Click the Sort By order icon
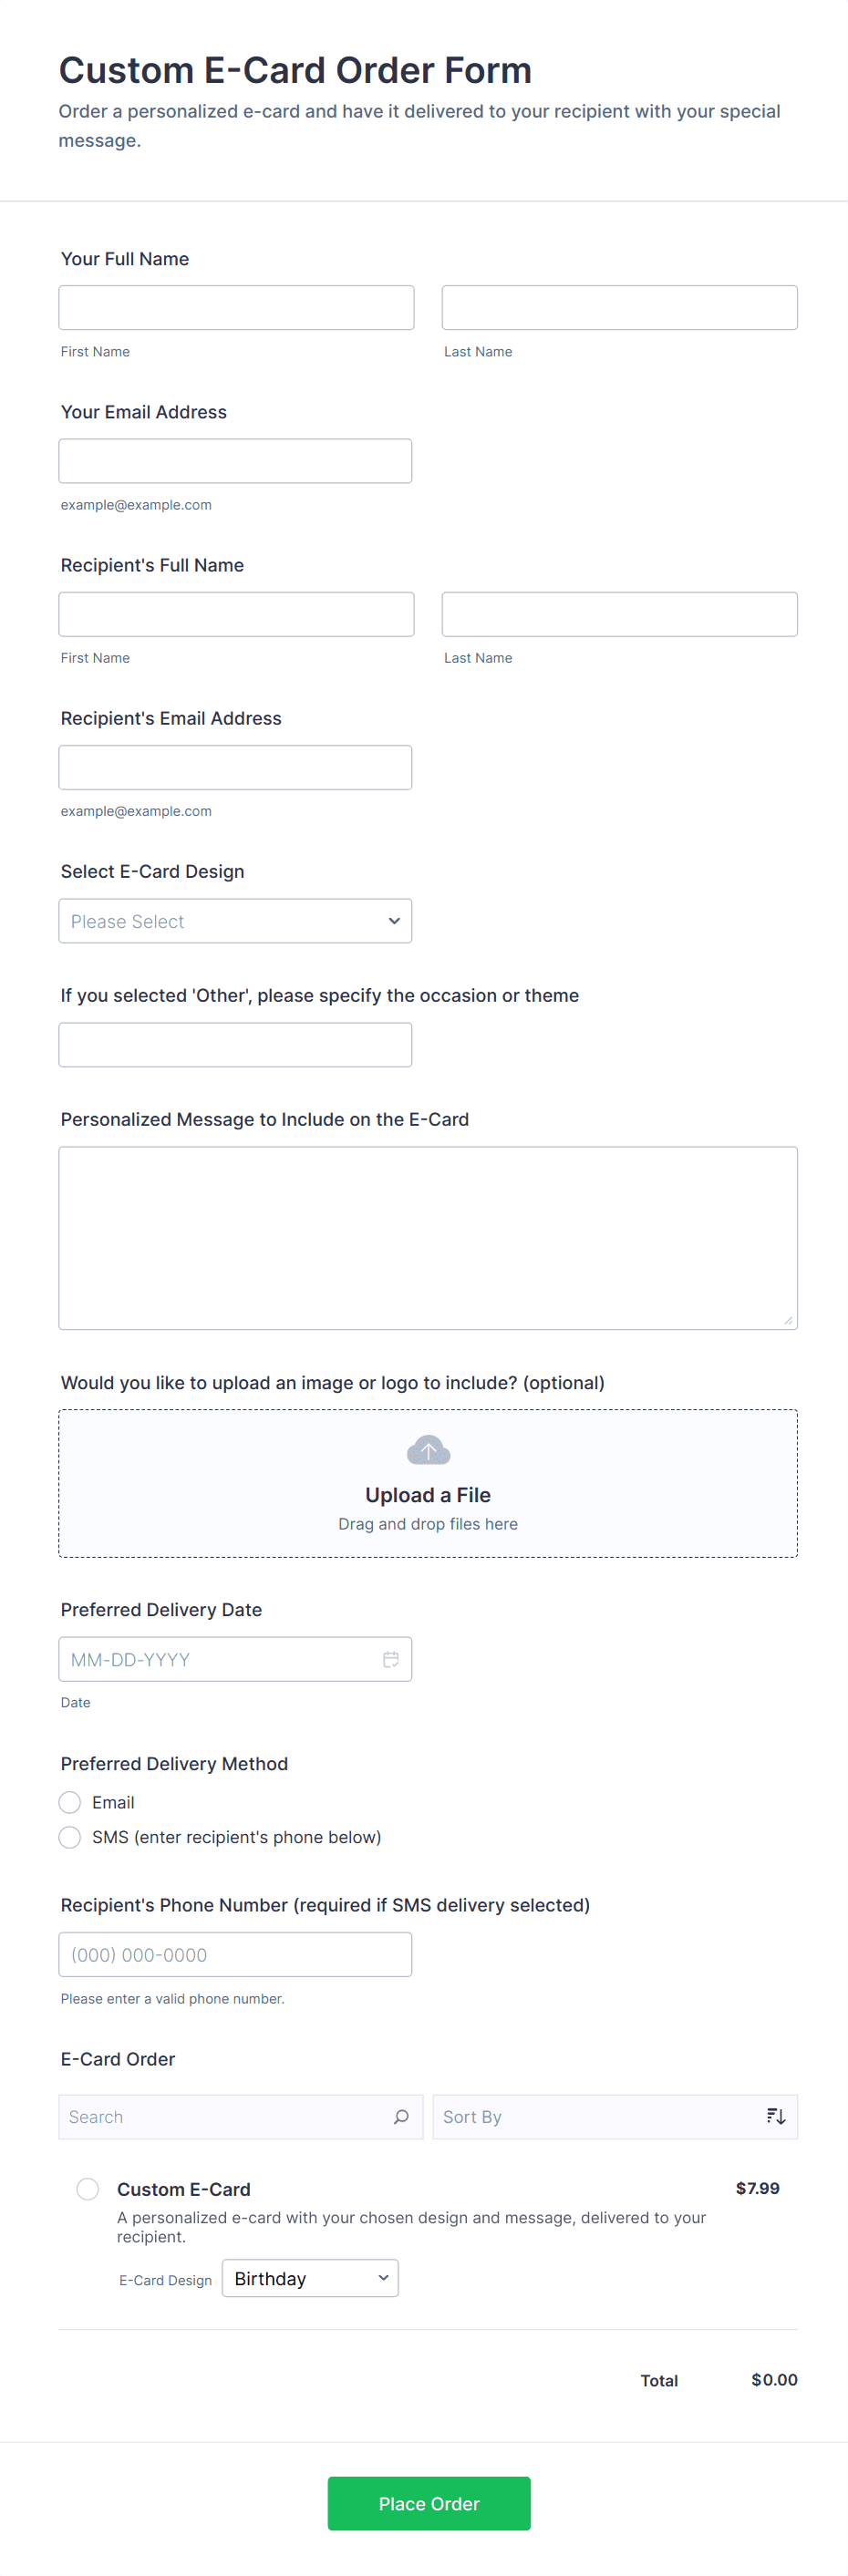This screenshot has height=2576, width=848. point(776,2116)
